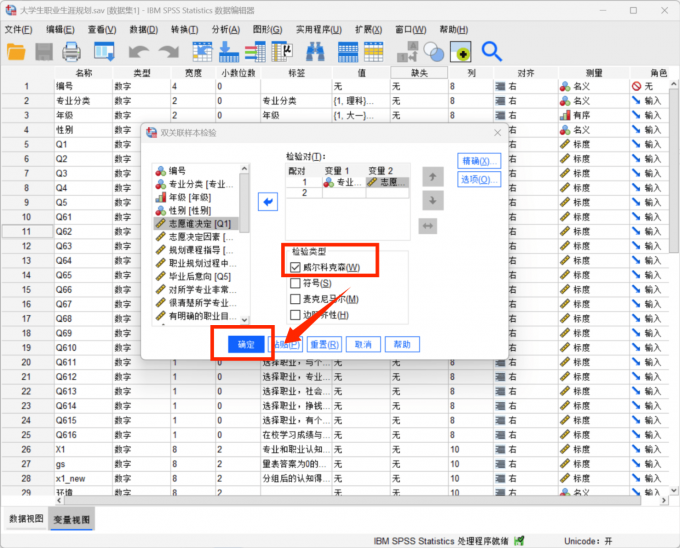Image resolution: width=680 pixels, height=548 pixels.
Task: Close the 双关联样本检验 dialog
Action: pos(497,133)
